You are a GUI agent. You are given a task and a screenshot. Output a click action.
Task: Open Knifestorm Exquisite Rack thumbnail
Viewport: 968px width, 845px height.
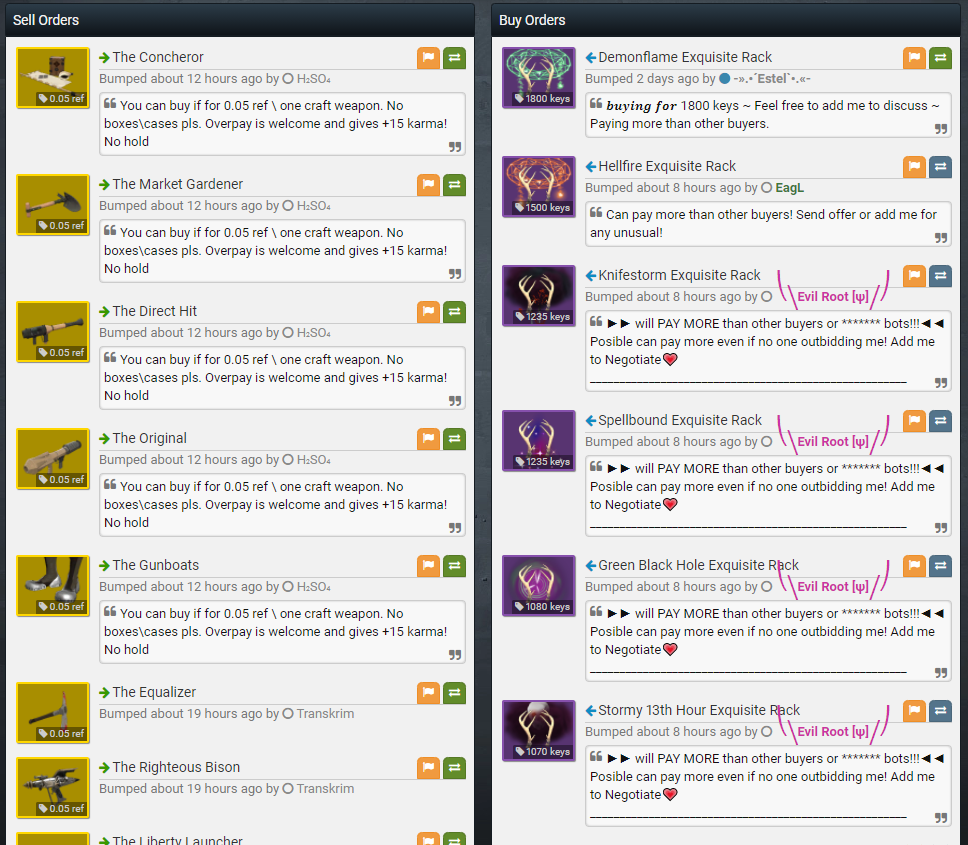click(539, 296)
